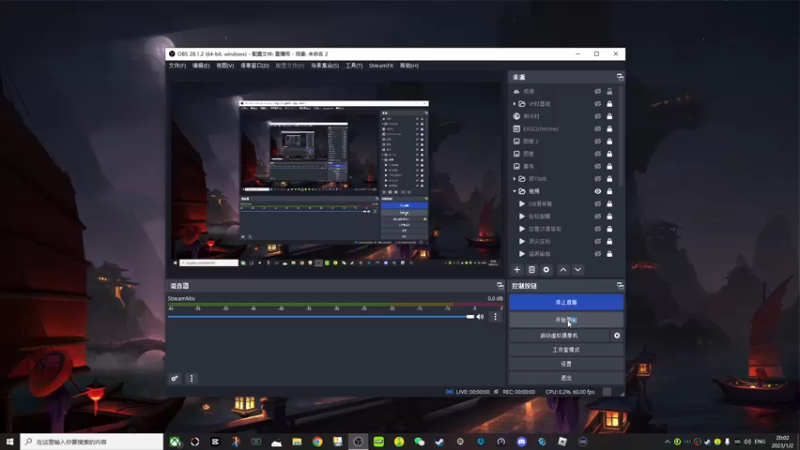This screenshot has height=450, width=800.
Task: Click 停止直播 to stop streaming
Action: click(566, 302)
